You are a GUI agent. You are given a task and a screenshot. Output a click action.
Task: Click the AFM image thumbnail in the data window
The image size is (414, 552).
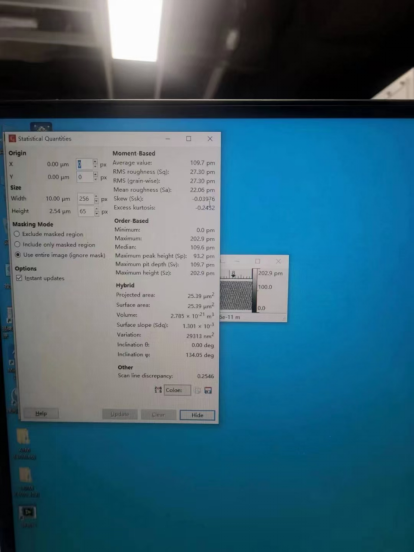pyautogui.click(x=236, y=295)
